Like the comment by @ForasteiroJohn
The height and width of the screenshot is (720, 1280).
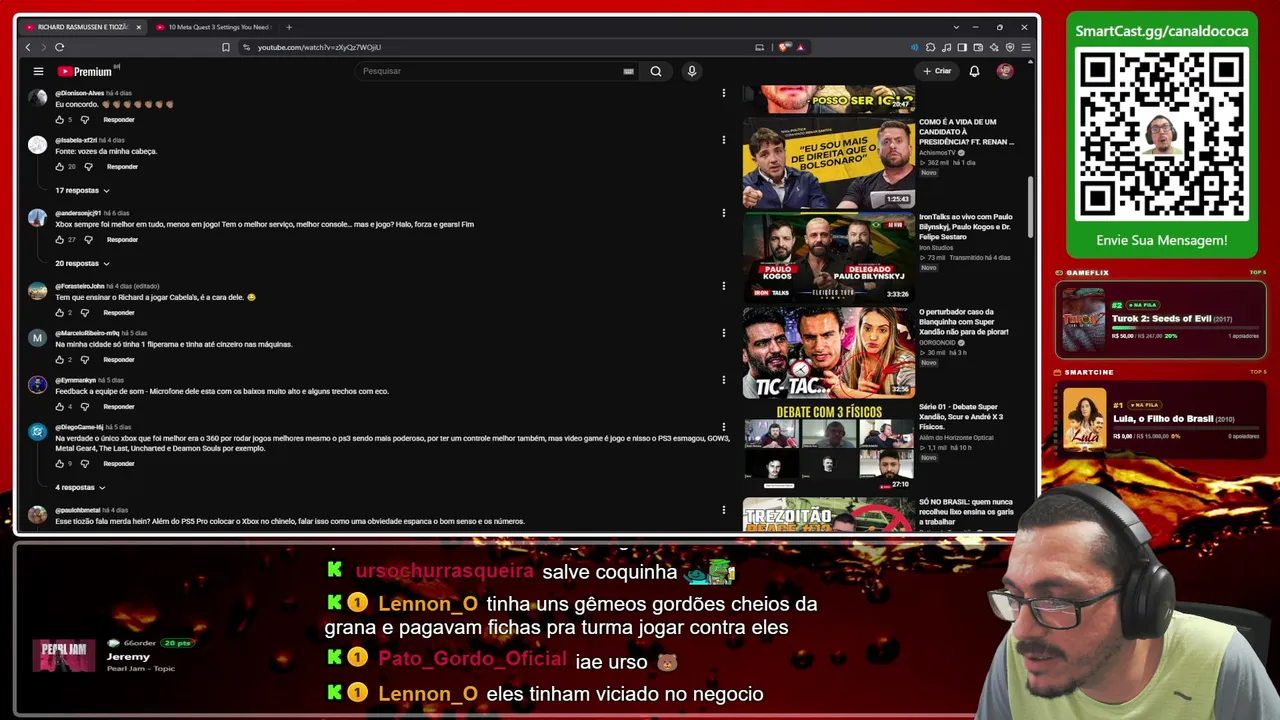pyautogui.click(x=59, y=313)
